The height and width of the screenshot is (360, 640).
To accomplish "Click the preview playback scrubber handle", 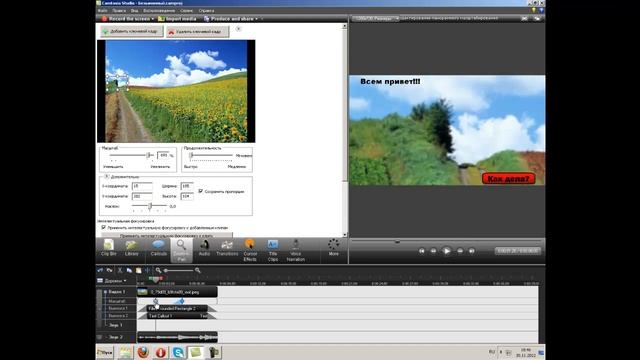I will (397, 242).
